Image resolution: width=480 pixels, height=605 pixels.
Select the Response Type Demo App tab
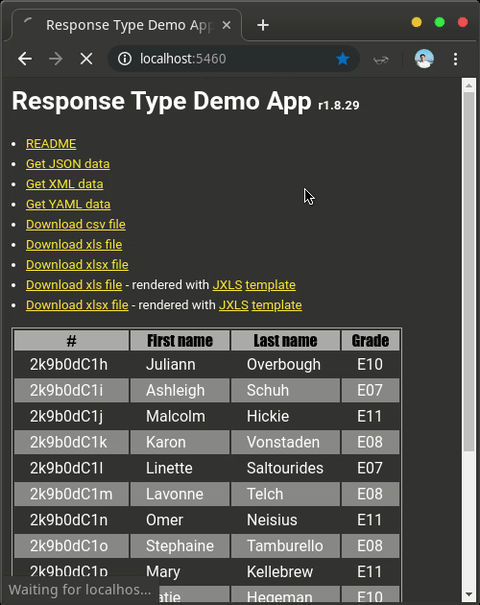[x=127, y=25]
